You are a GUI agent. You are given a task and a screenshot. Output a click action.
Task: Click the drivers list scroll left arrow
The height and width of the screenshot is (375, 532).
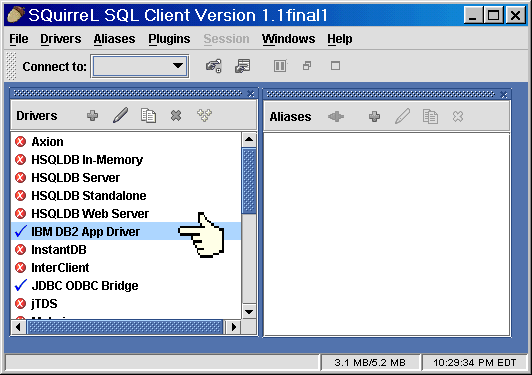tap(18, 327)
